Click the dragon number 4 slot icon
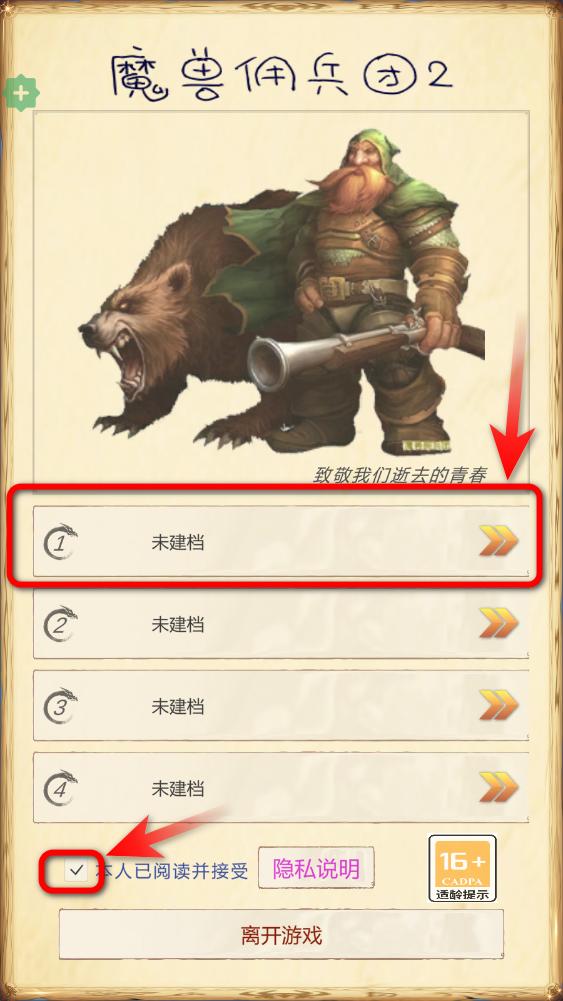 click(x=61, y=788)
